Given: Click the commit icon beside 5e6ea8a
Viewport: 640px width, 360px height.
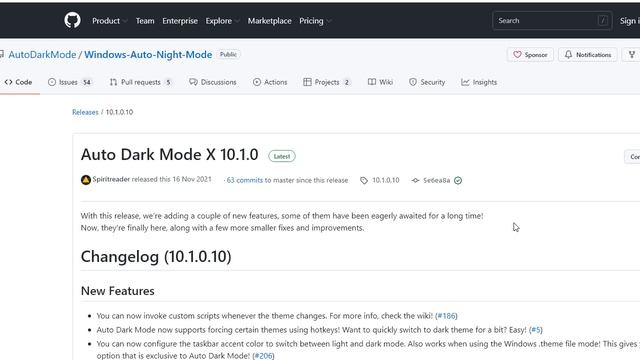Looking at the screenshot, I should point(416,180).
